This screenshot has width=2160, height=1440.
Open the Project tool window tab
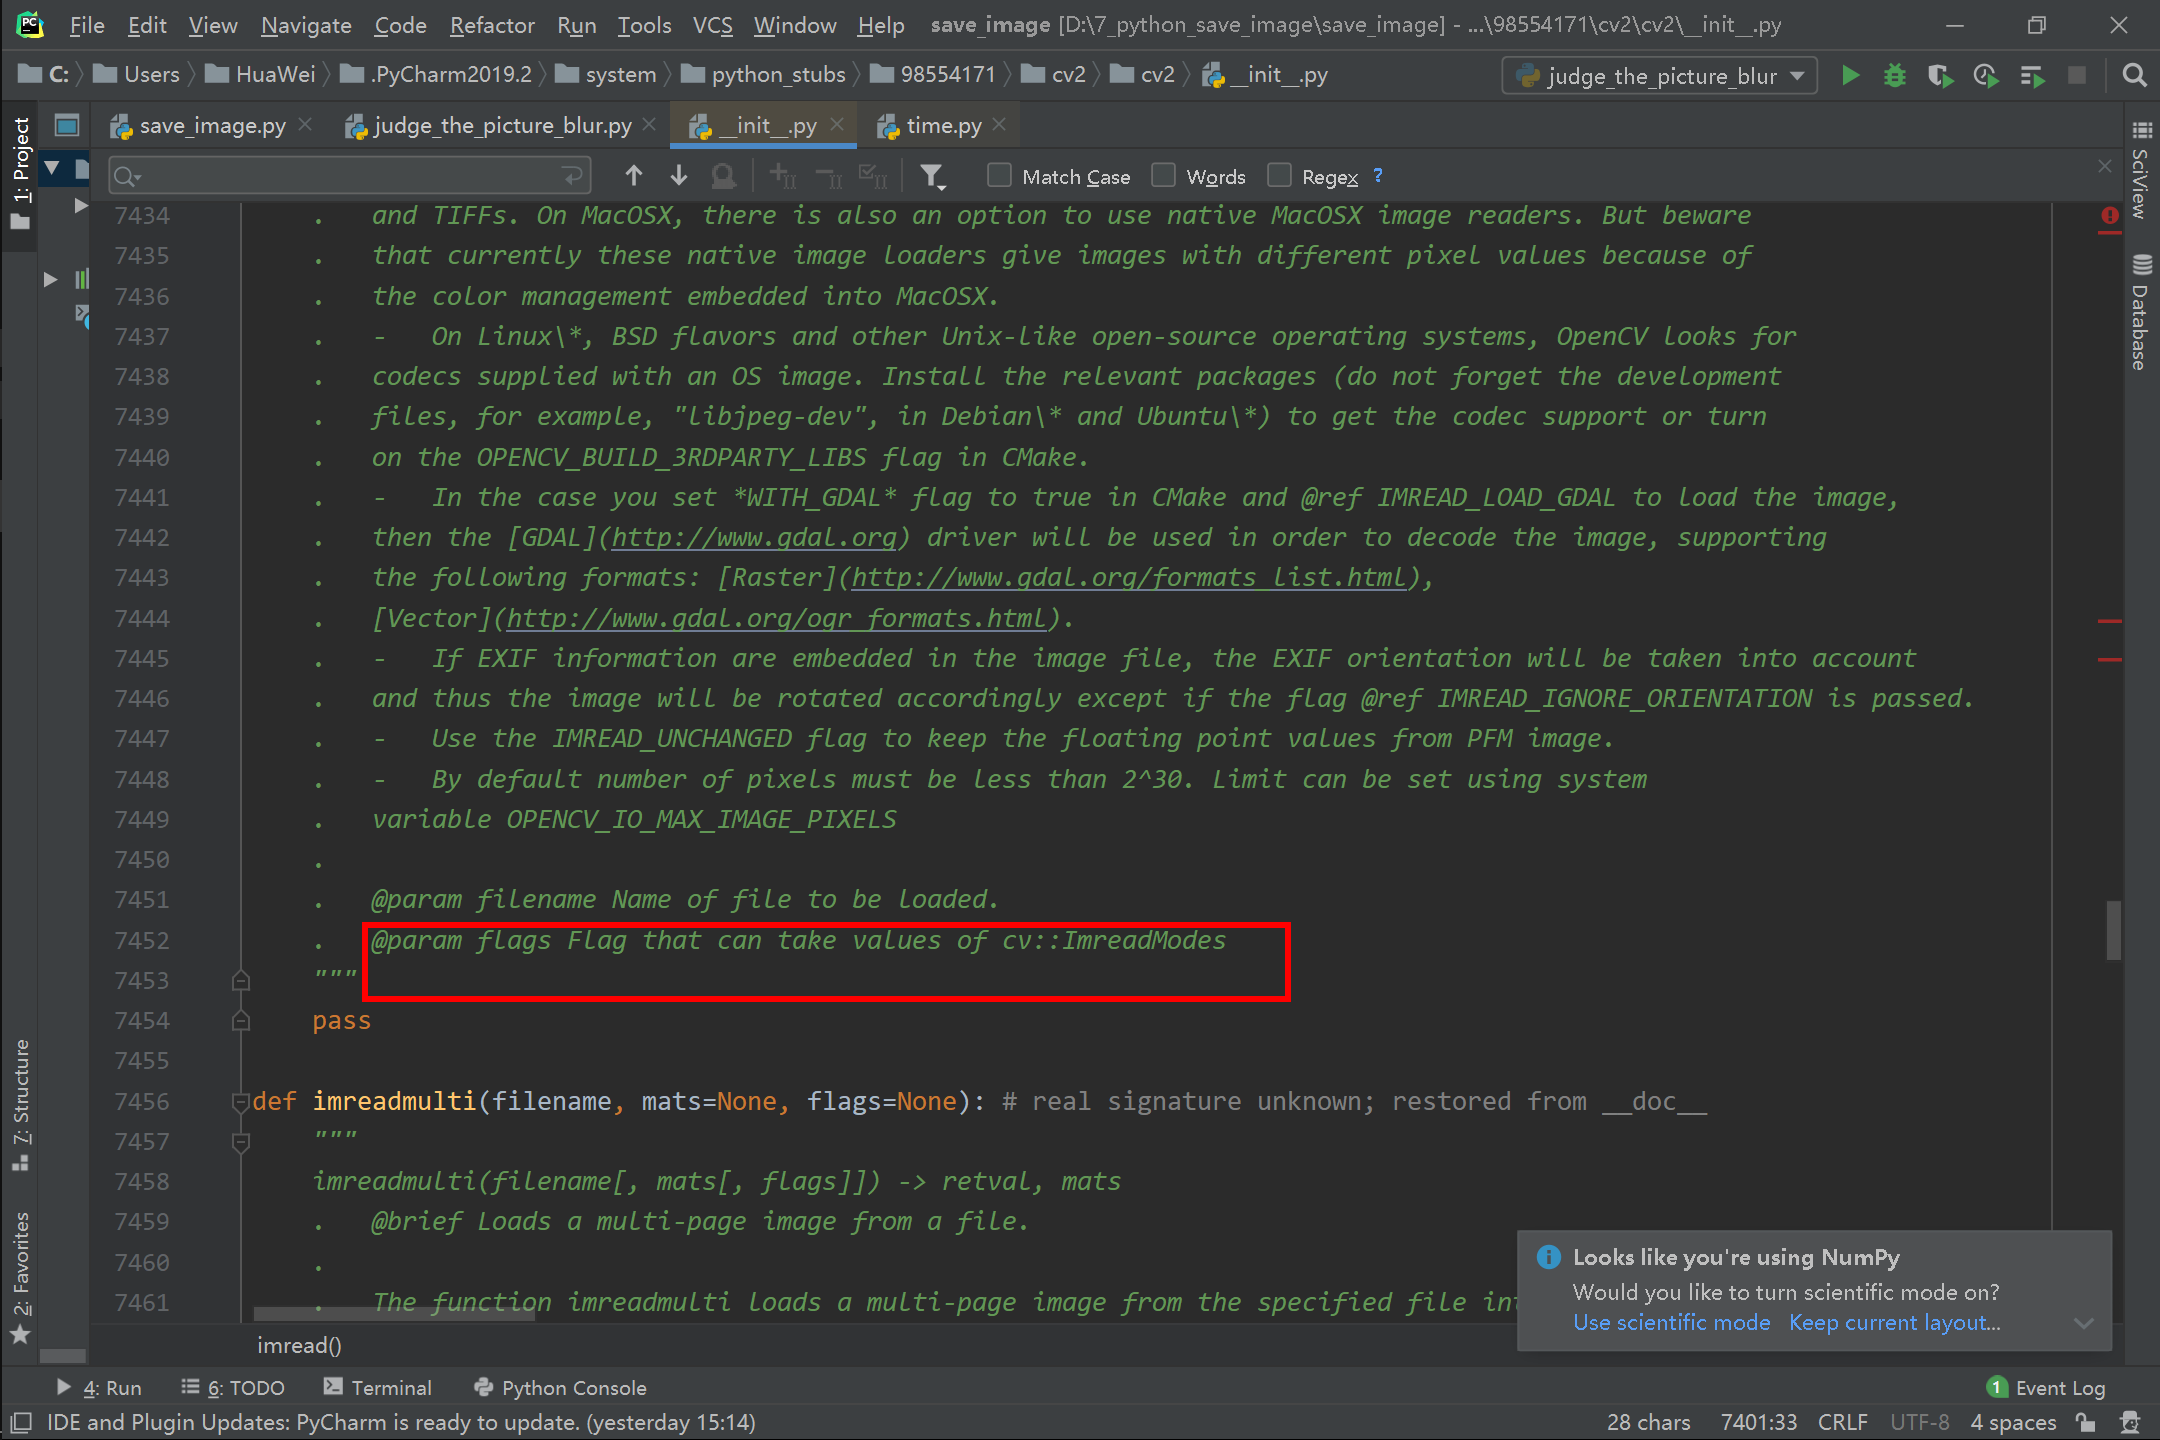coord(20,172)
